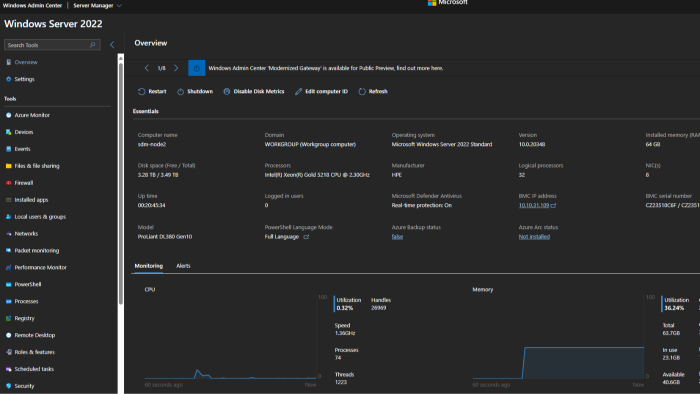700x394 pixels.
Task: Click the Azure Backup status false link
Action: (397, 237)
